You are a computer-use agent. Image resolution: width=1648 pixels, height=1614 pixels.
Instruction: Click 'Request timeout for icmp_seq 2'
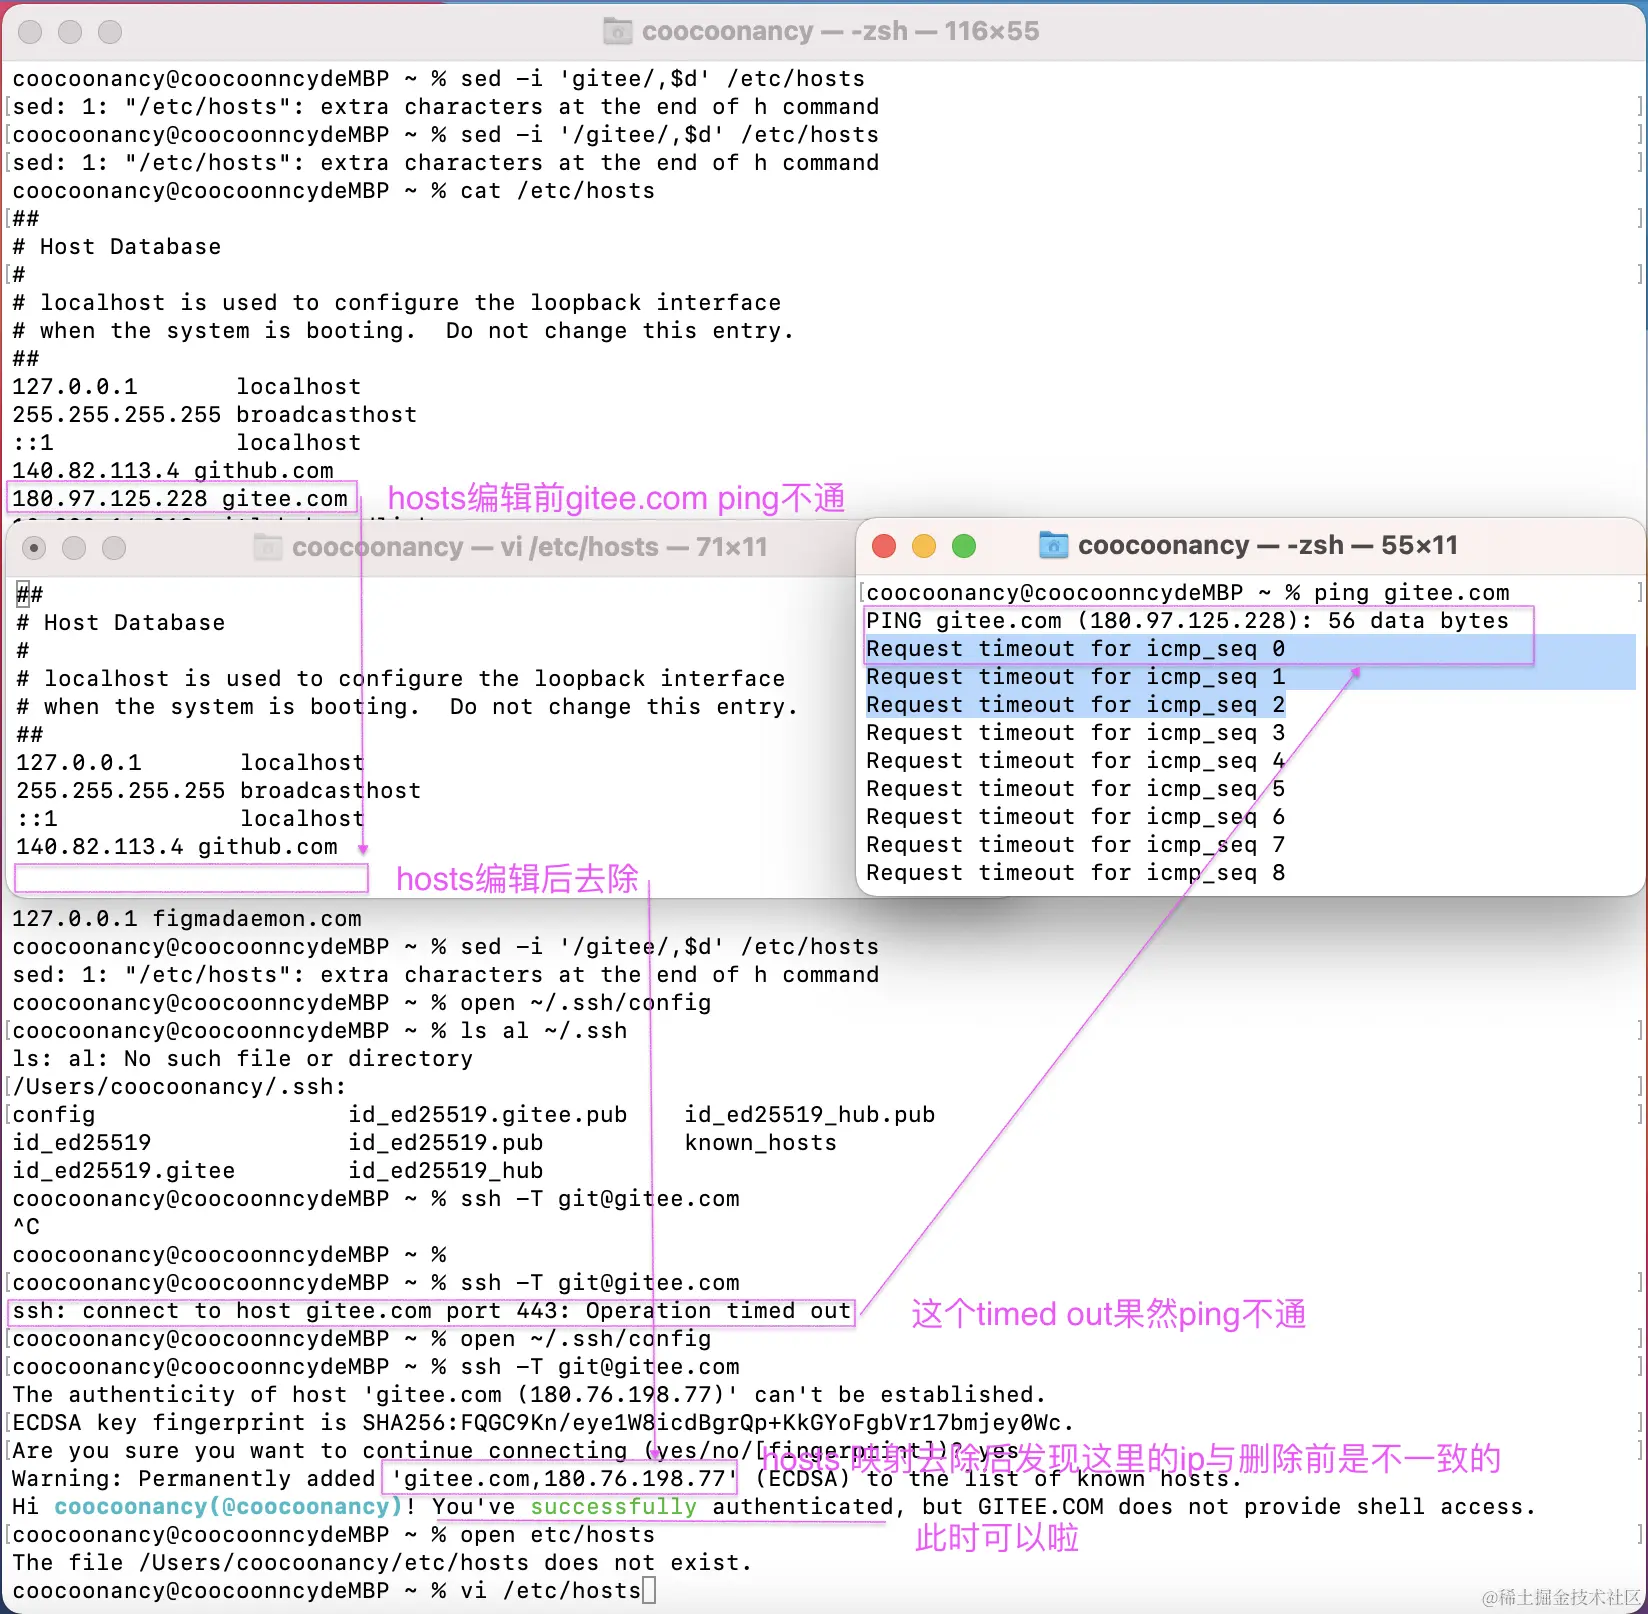pyautogui.click(x=1076, y=705)
